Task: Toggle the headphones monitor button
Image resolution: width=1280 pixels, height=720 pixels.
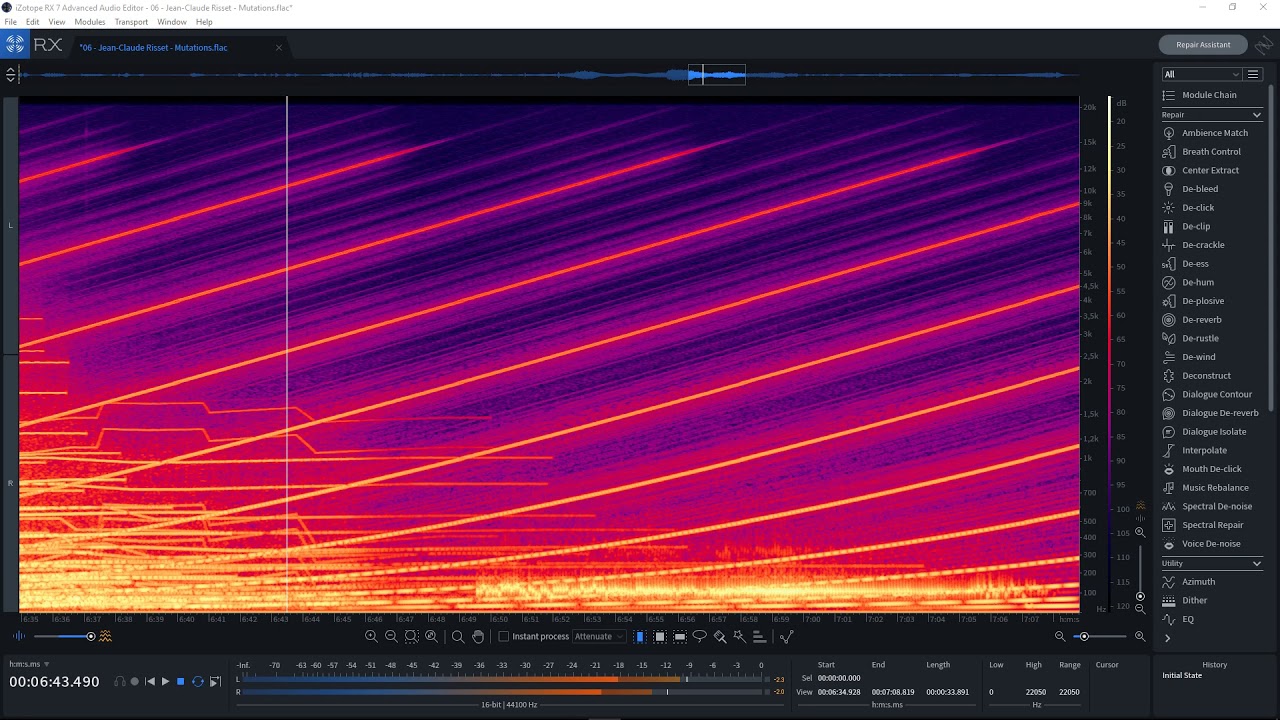Action: [120, 682]
